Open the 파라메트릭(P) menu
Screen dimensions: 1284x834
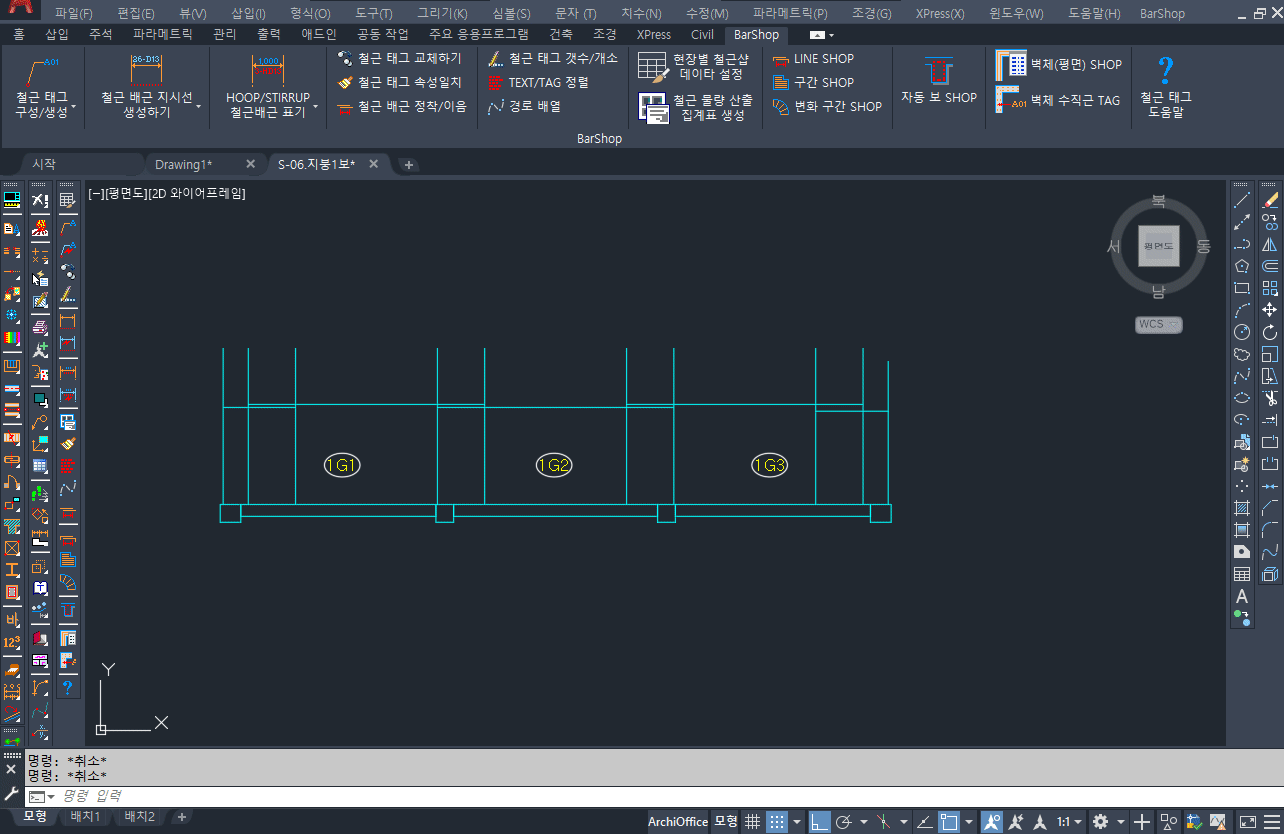pos(790,14)
